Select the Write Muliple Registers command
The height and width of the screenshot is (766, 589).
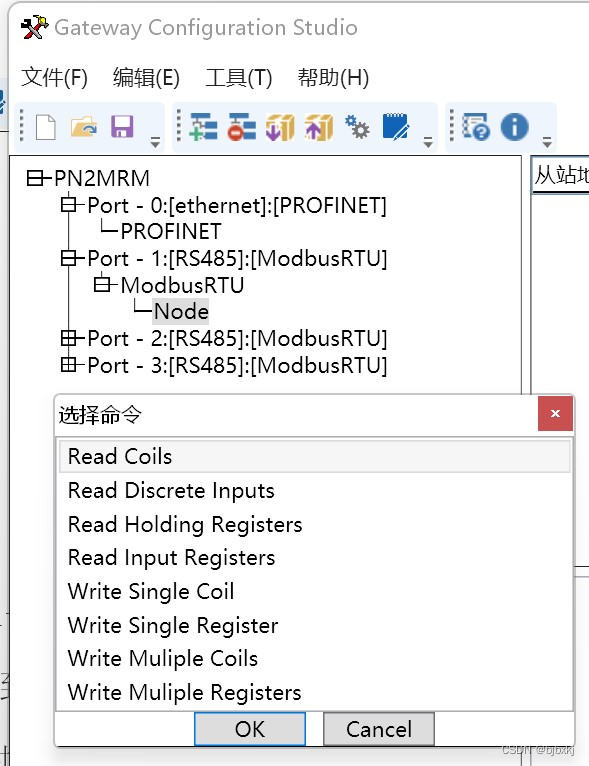(x=315, y=692)
